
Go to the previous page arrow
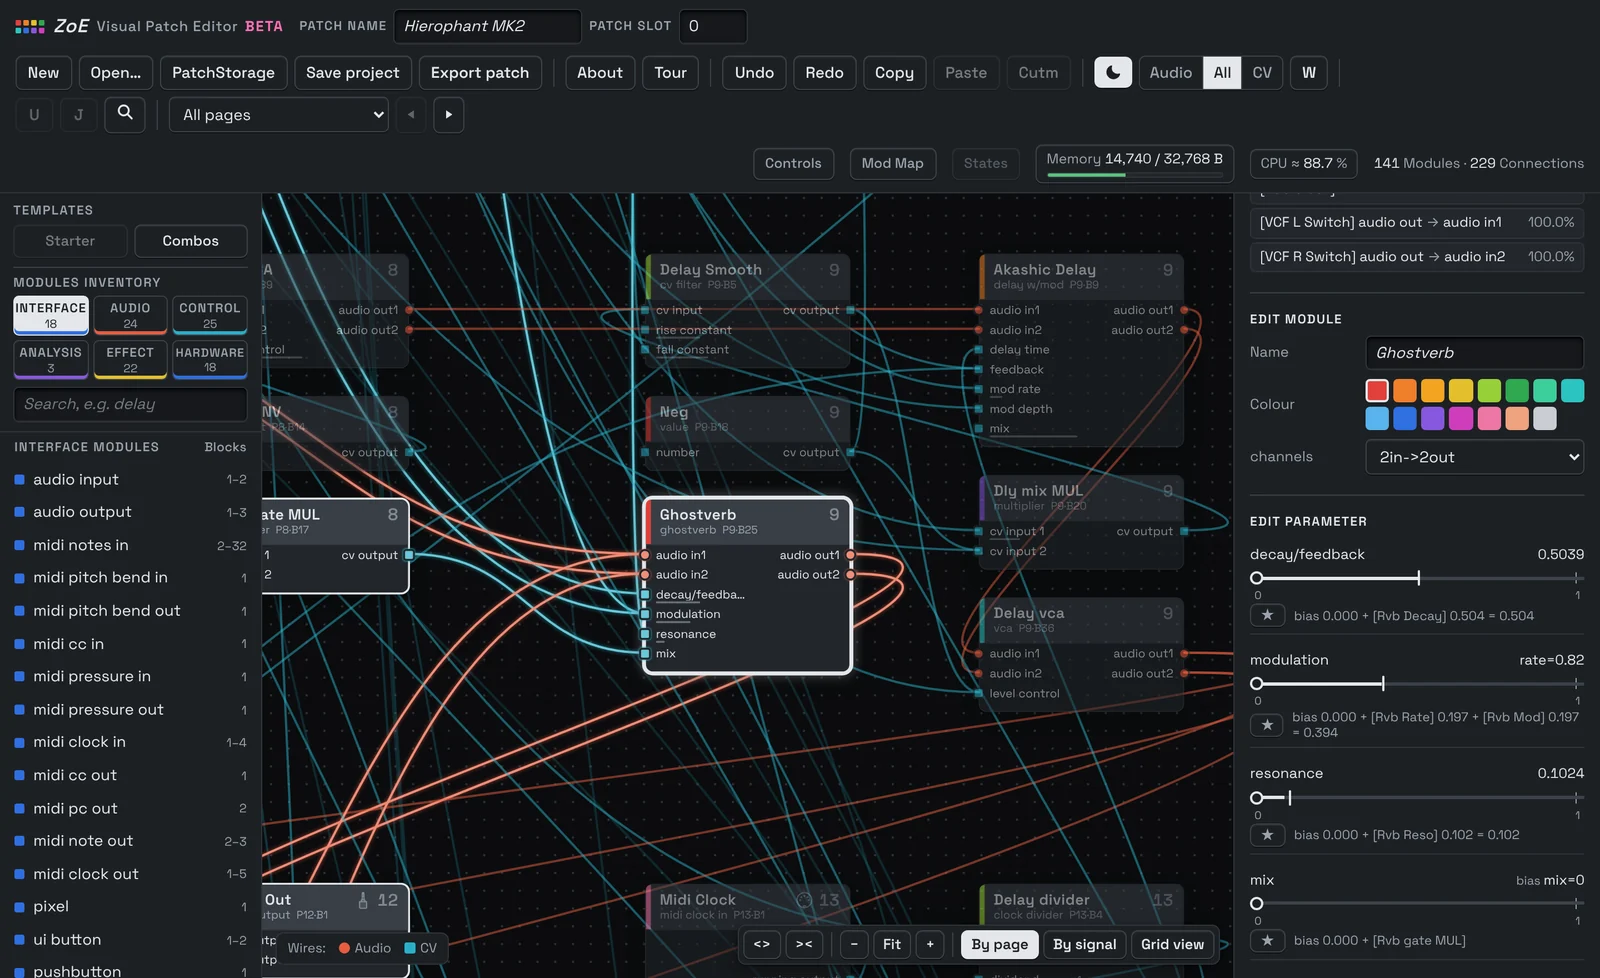click(411, 115)
